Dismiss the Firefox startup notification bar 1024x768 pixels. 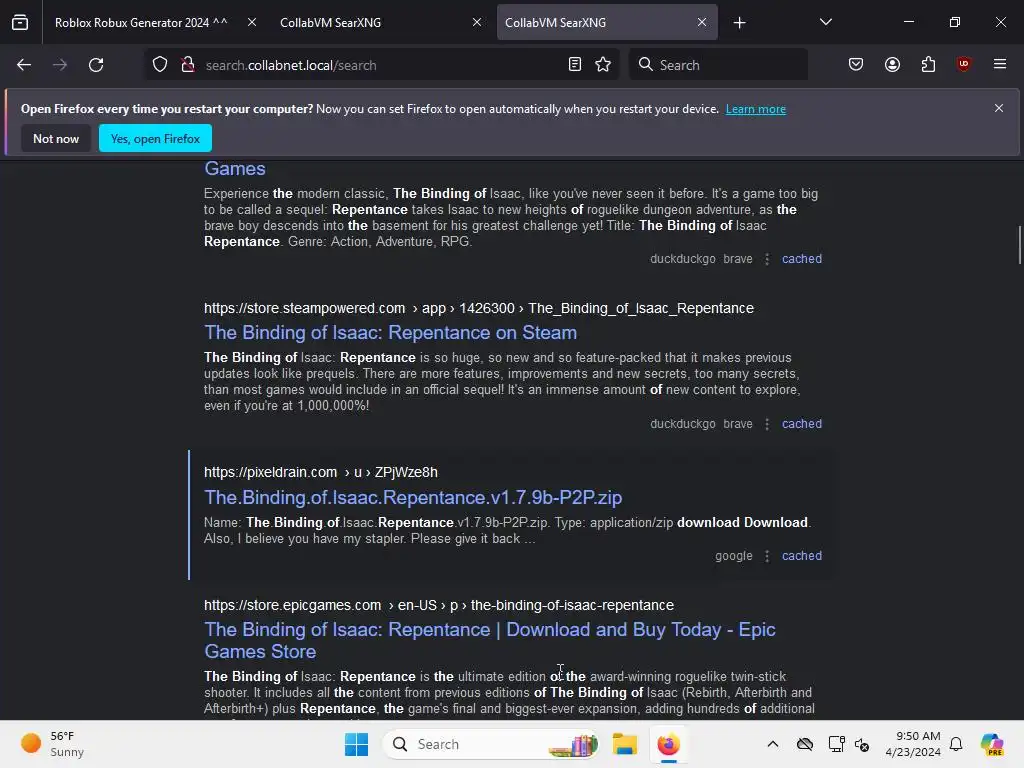(x=999, y=108)
